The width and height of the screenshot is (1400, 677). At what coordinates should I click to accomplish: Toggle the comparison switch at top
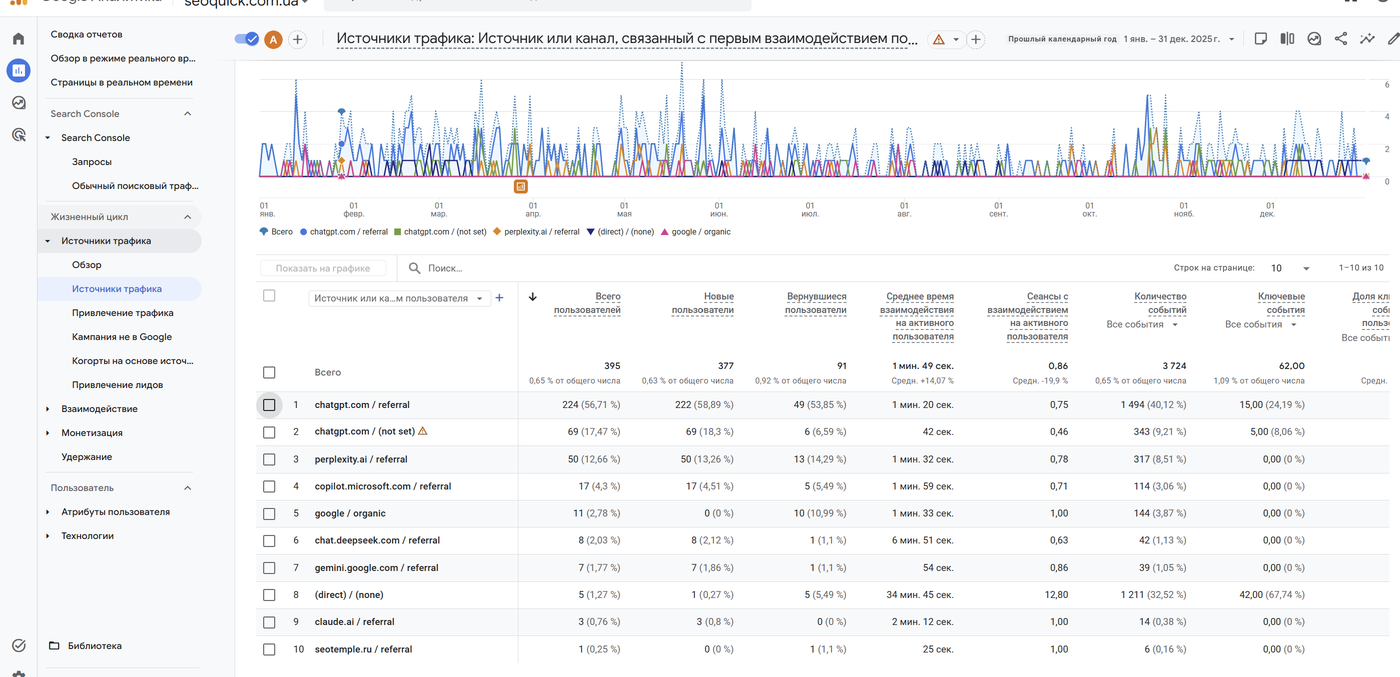[247, 39]
